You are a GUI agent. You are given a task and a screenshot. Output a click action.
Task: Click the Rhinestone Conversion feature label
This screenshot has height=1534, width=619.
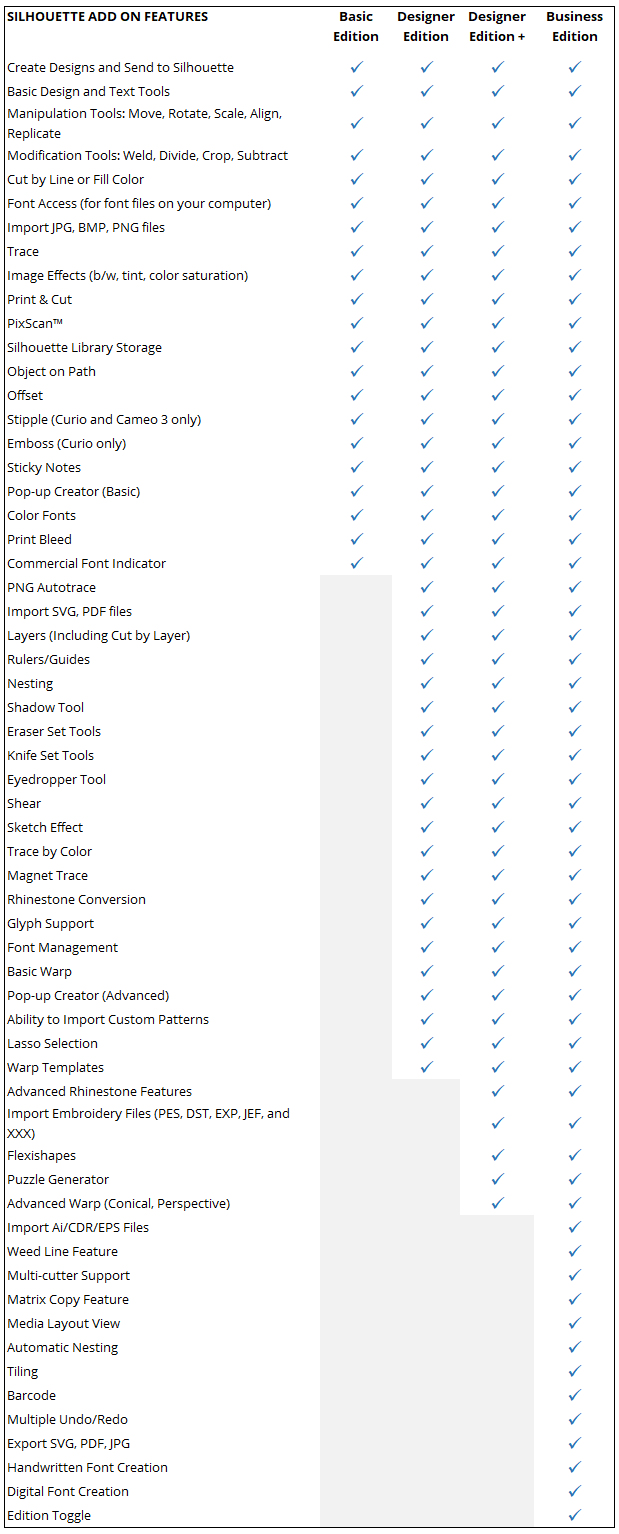[x=76, y=899]
